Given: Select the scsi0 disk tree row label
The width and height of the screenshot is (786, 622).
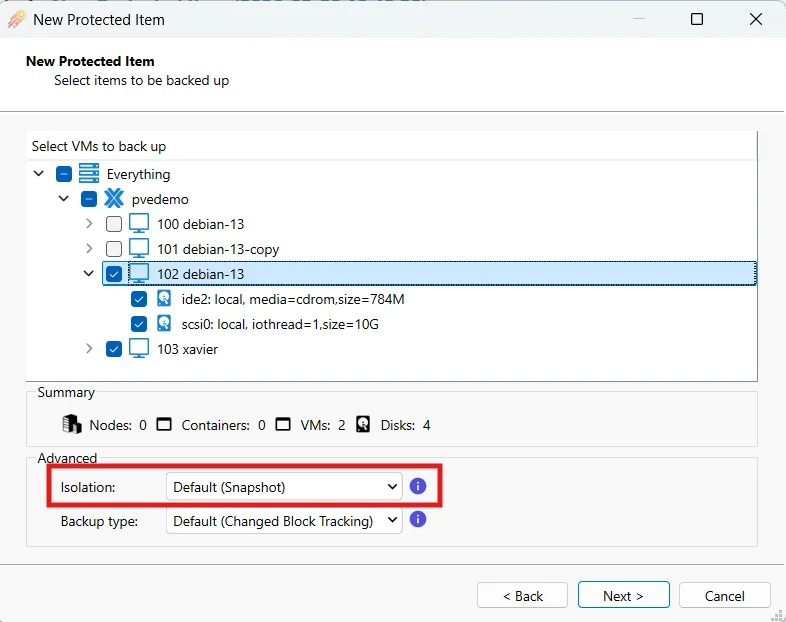Looking at the screenshot, I should 279,324.
